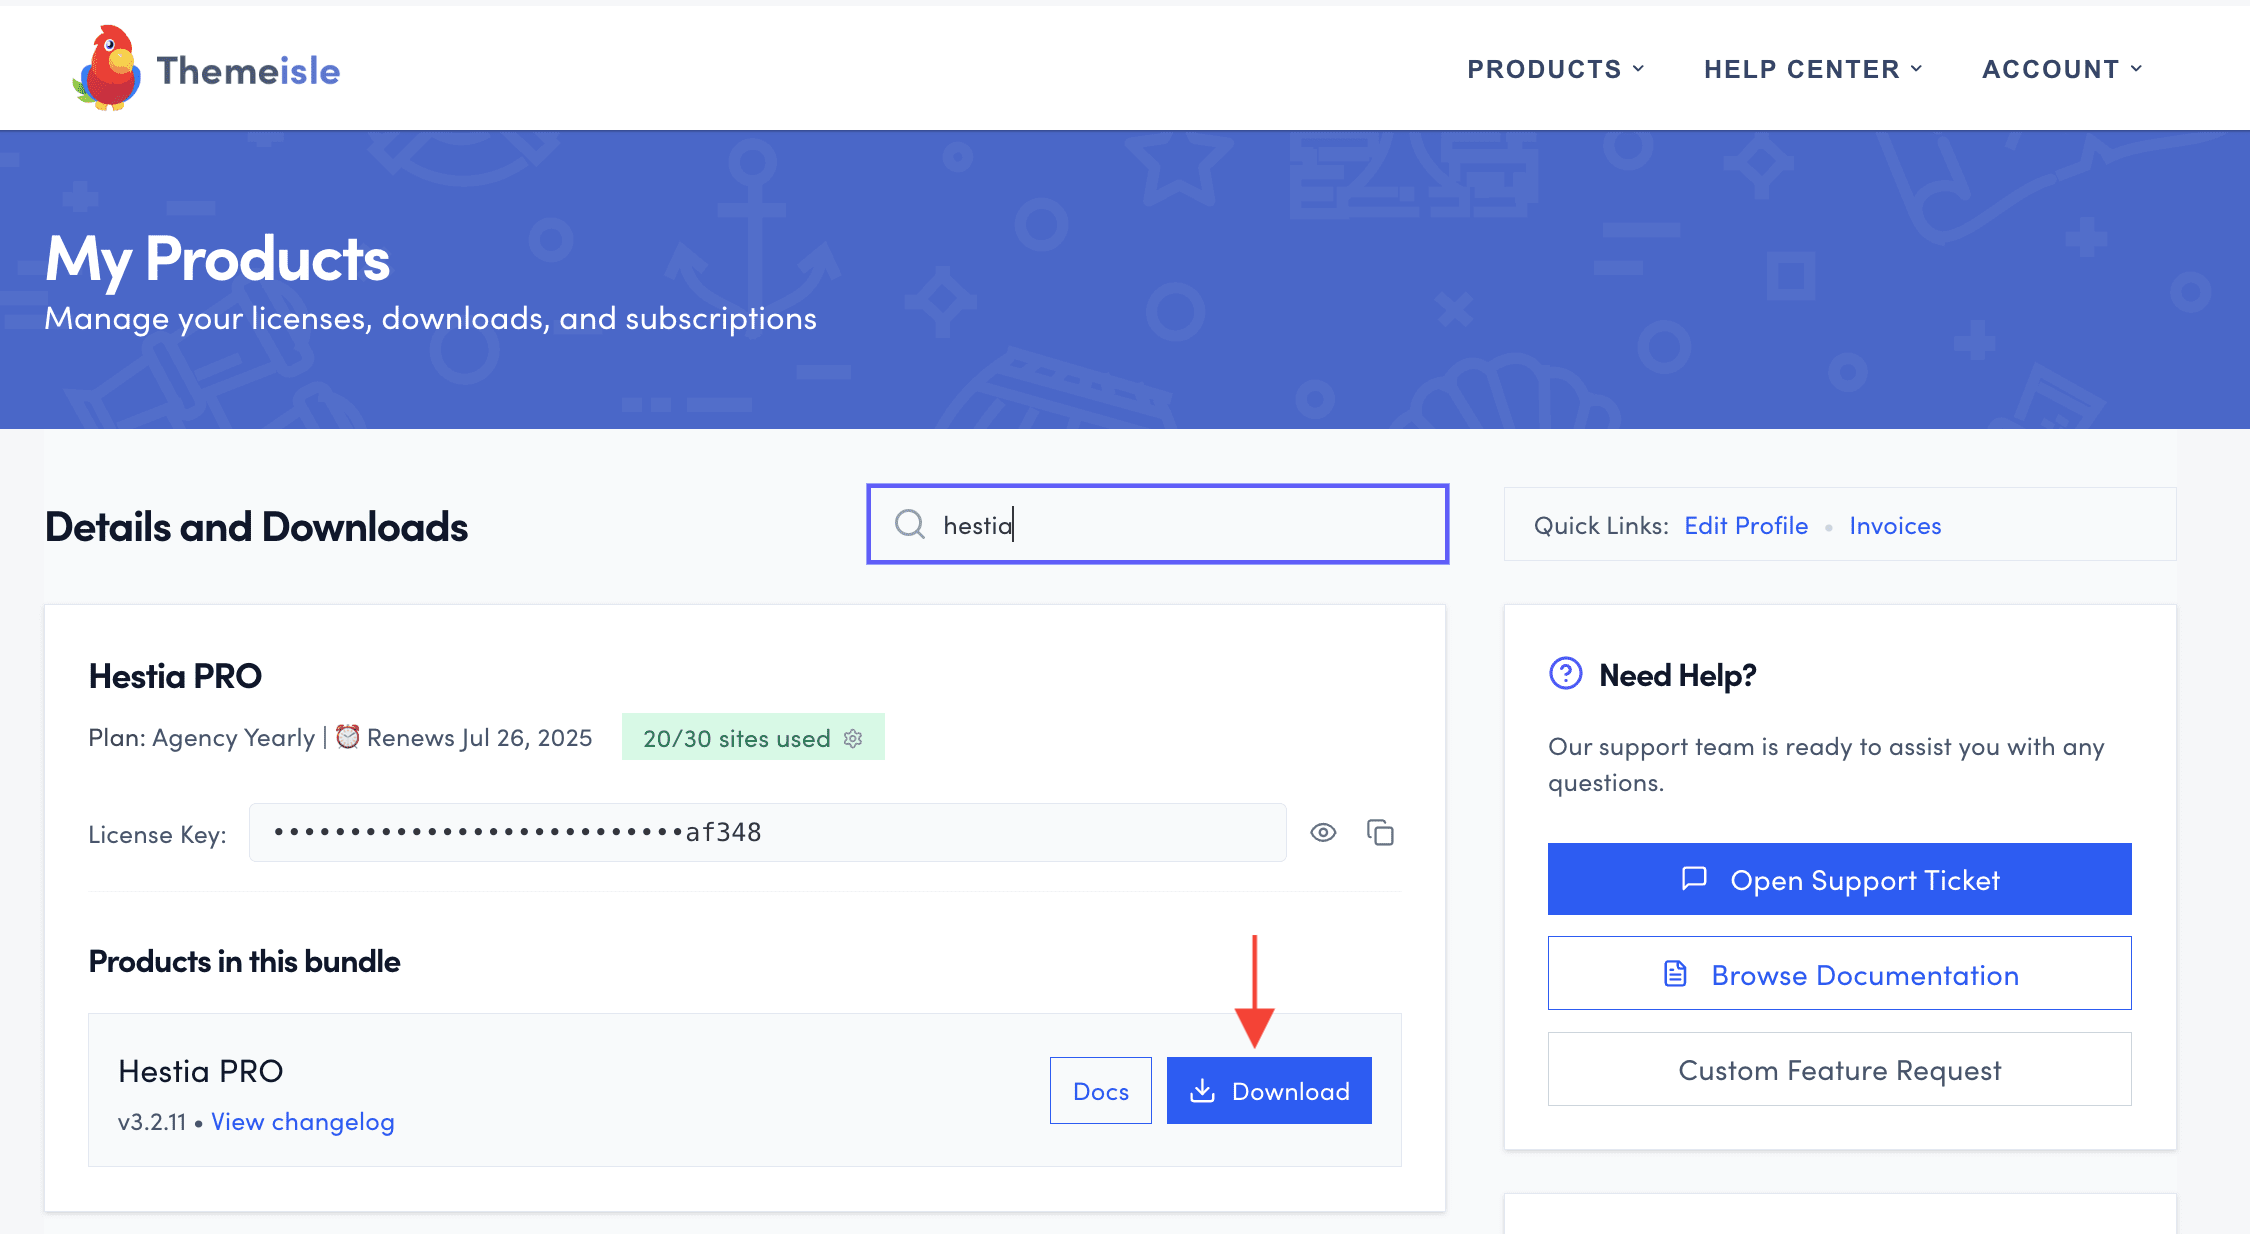Click the sites used gear icon

853,738
